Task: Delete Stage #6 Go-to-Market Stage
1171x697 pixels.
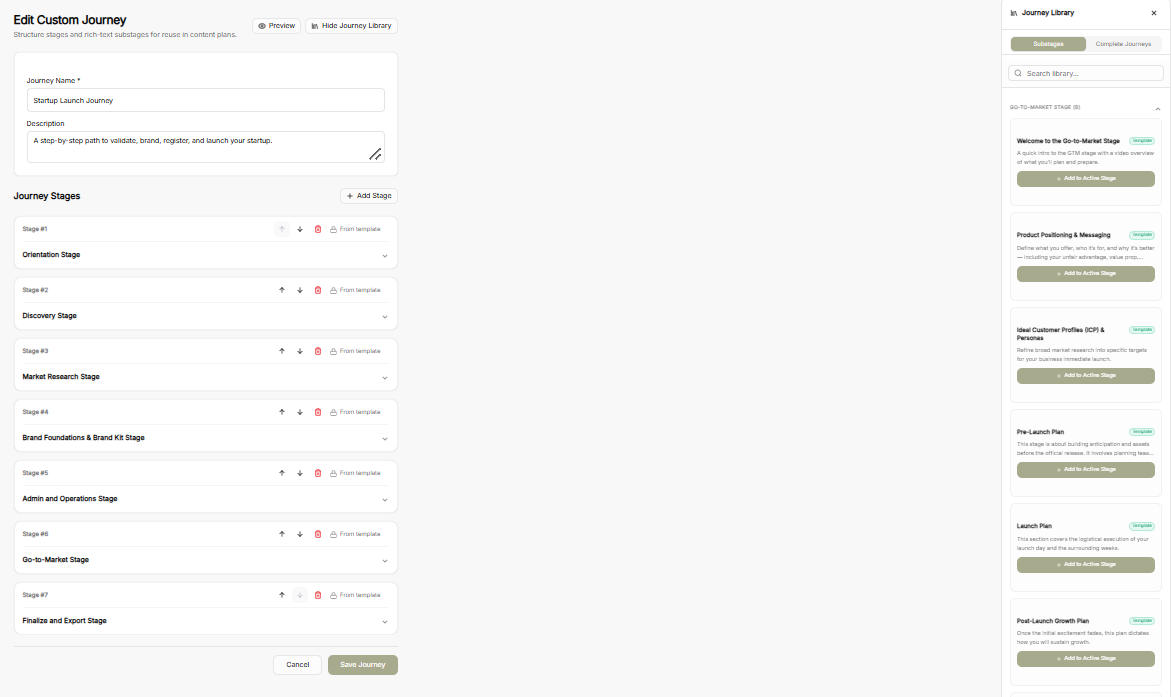Action: [x=317, y=534]
